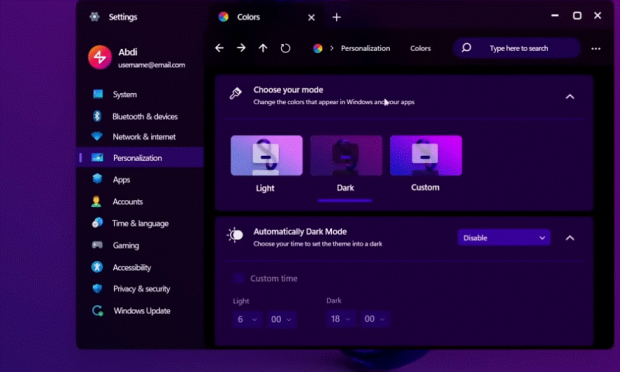
Task: Collapse the Choose your mode section
Action: click(x=570, y=96)
